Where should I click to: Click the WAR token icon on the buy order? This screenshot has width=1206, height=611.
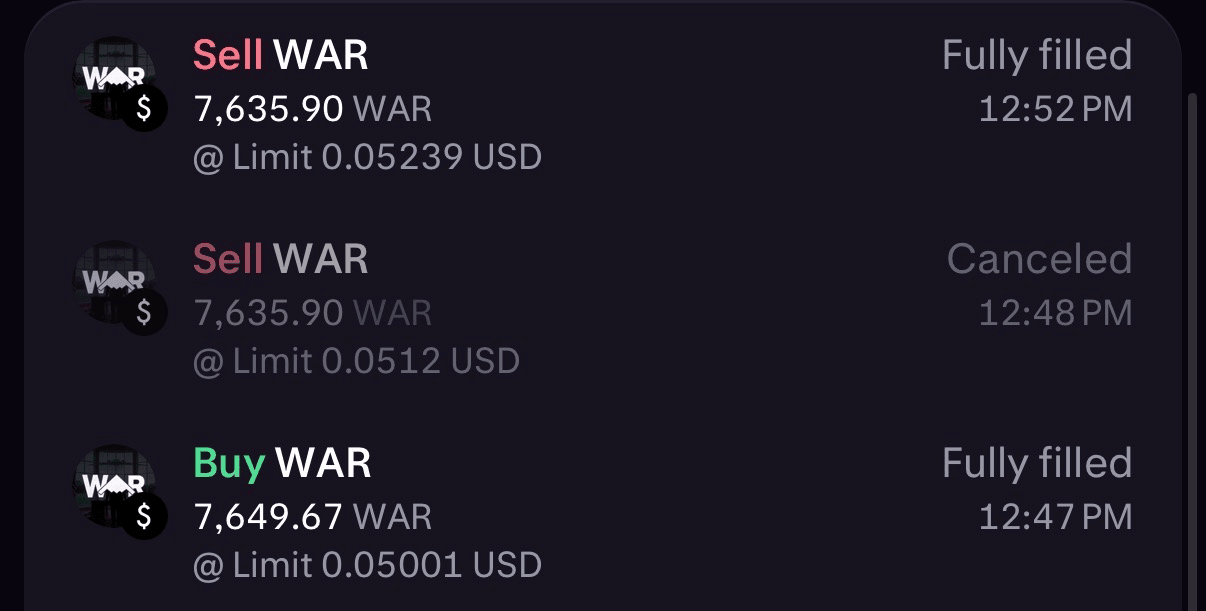pyautogui.click(x=112, y=484)
